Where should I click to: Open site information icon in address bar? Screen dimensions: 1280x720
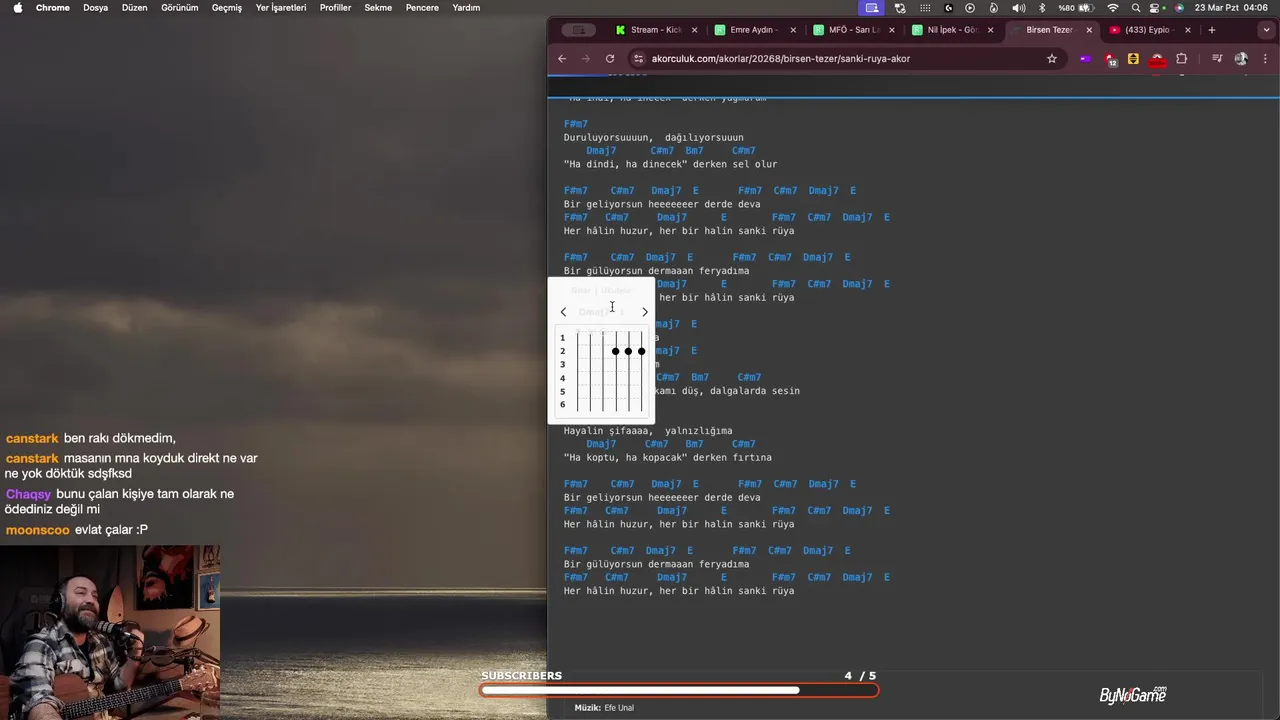(639, 58)
